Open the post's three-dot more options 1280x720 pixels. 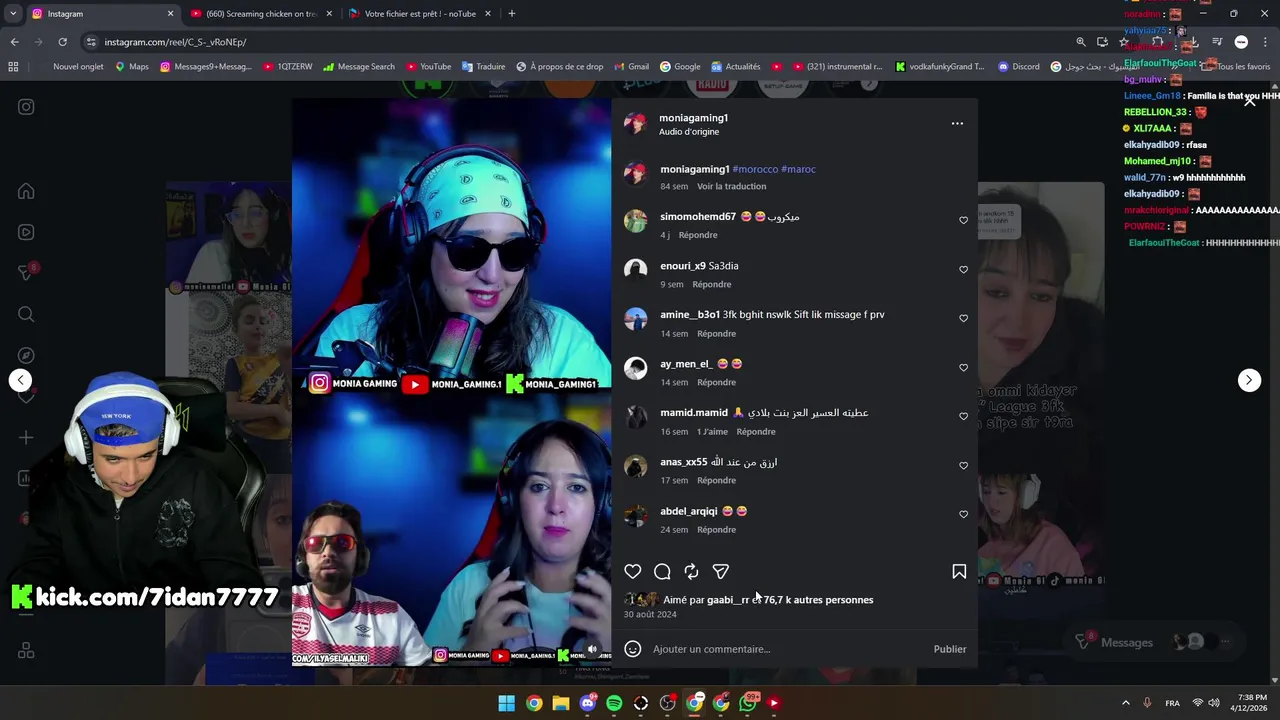pos(957,124)
